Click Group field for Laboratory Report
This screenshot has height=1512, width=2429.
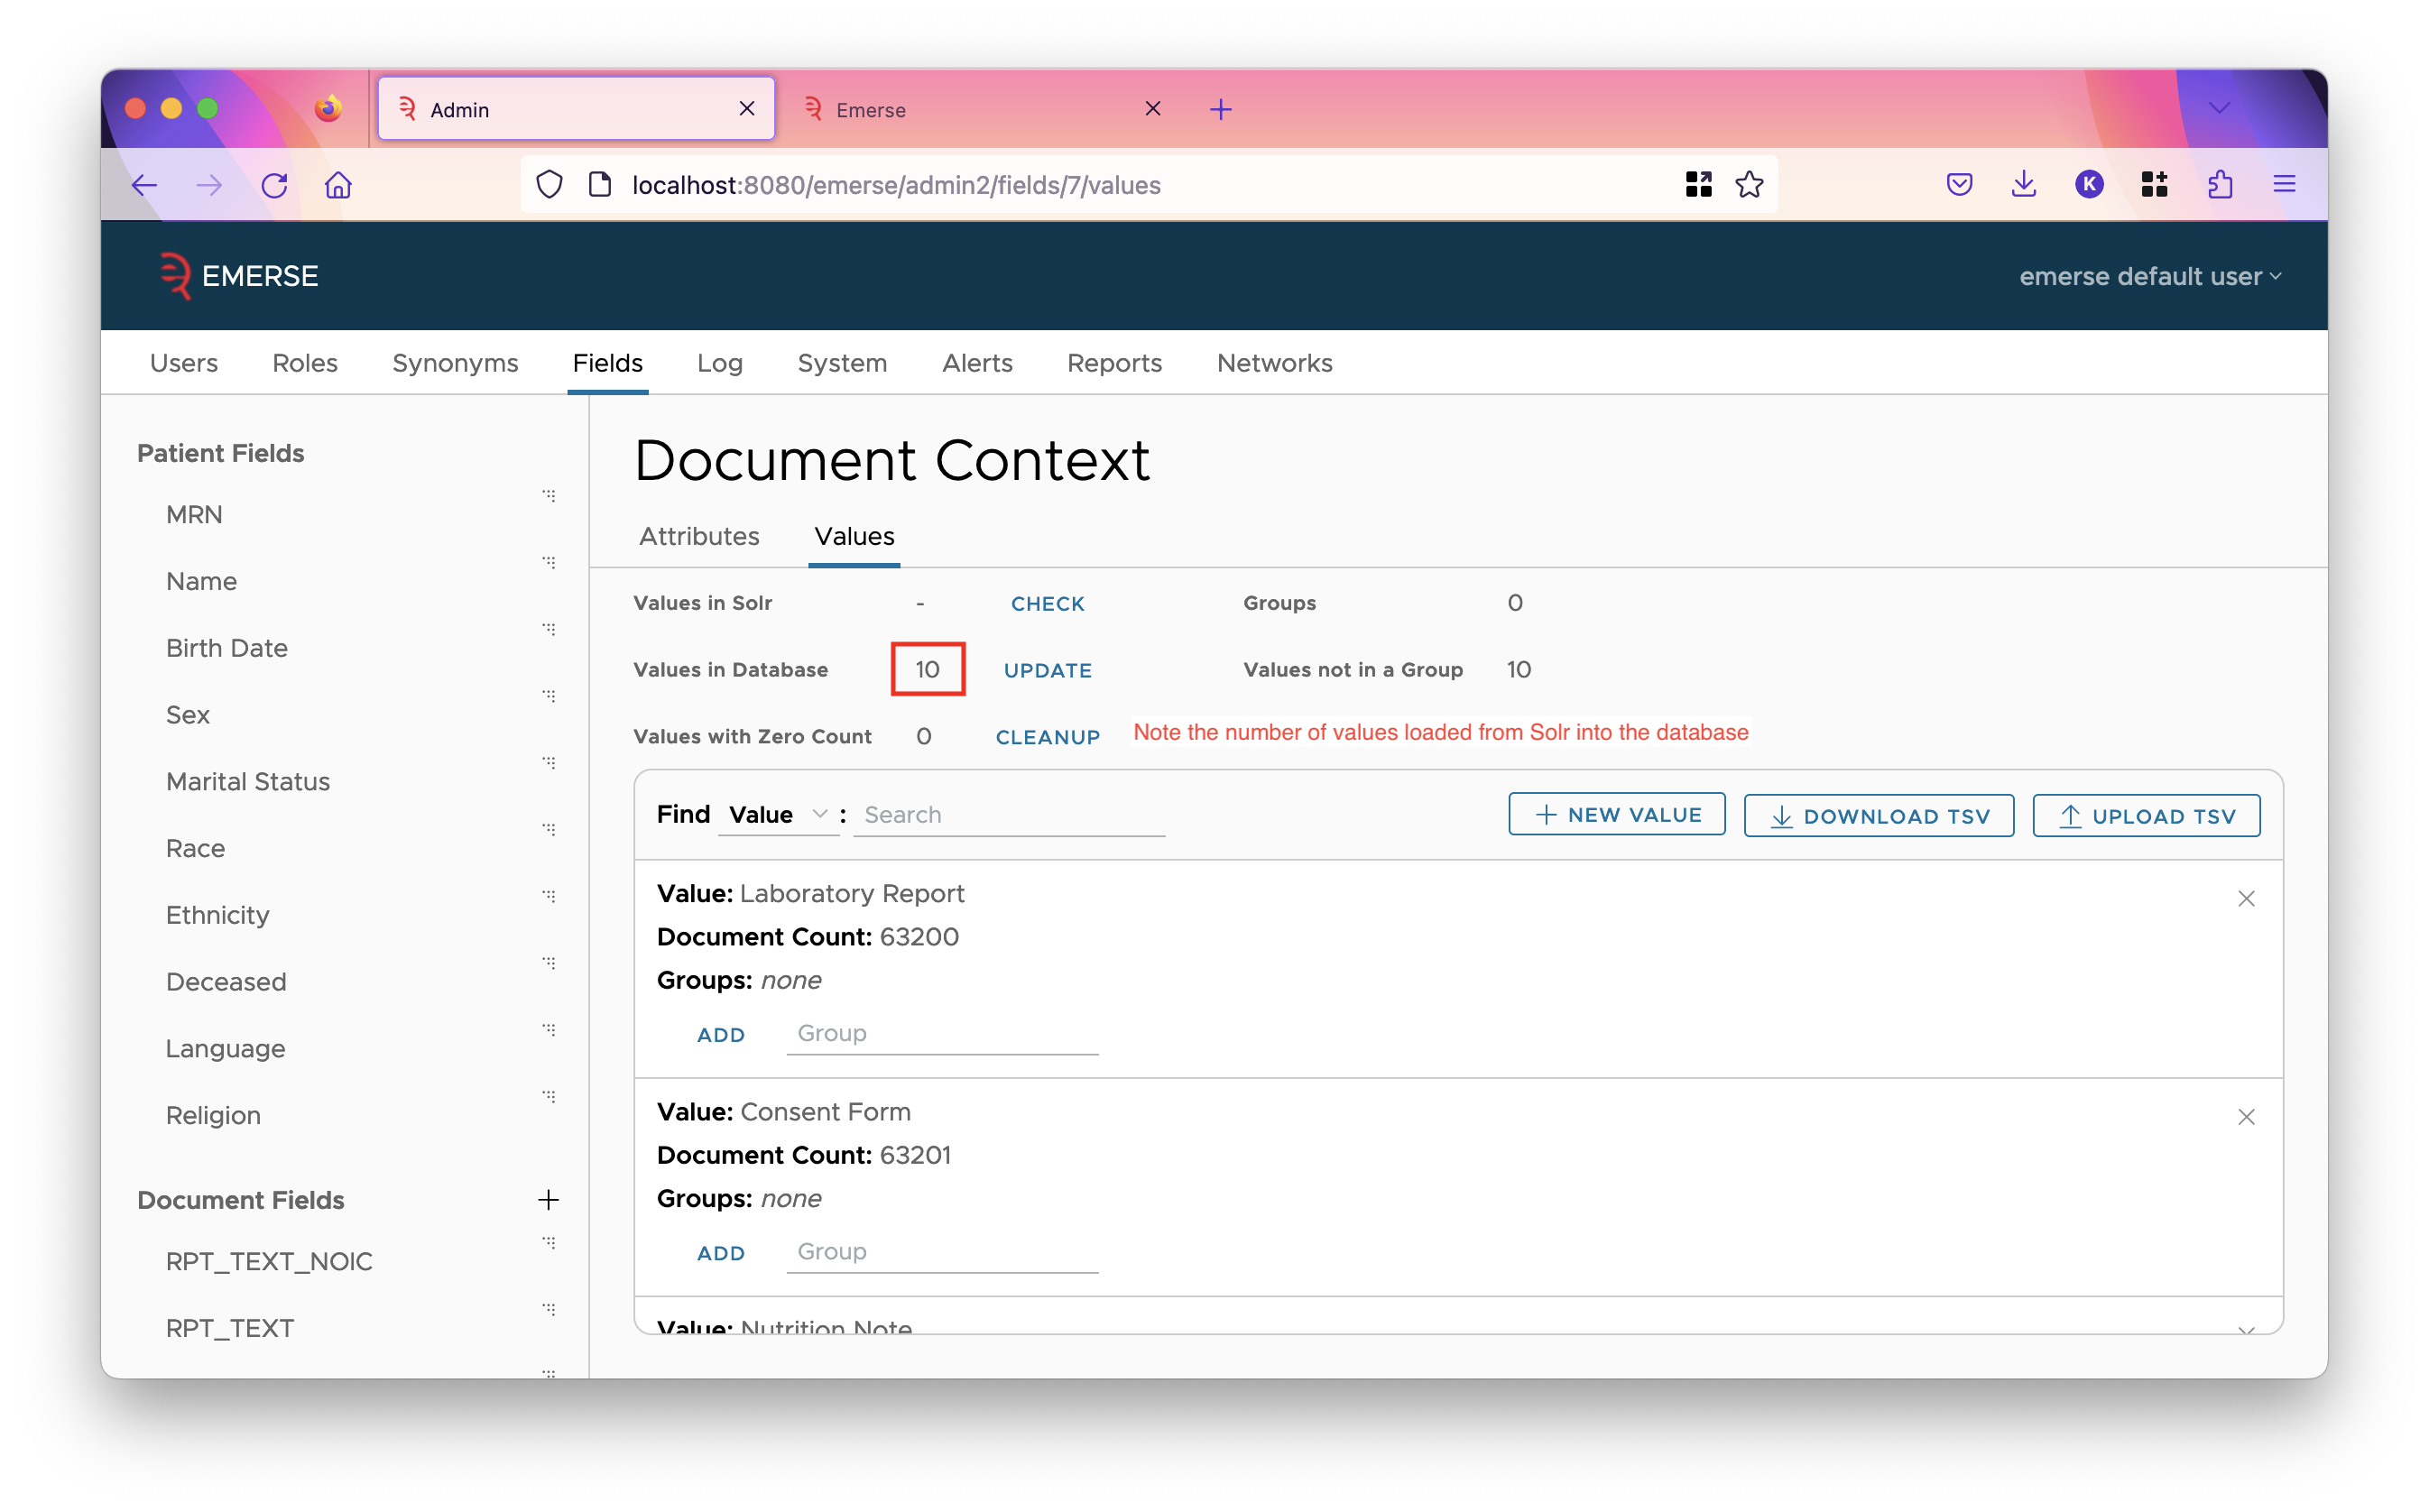[x=942, y=1034]
